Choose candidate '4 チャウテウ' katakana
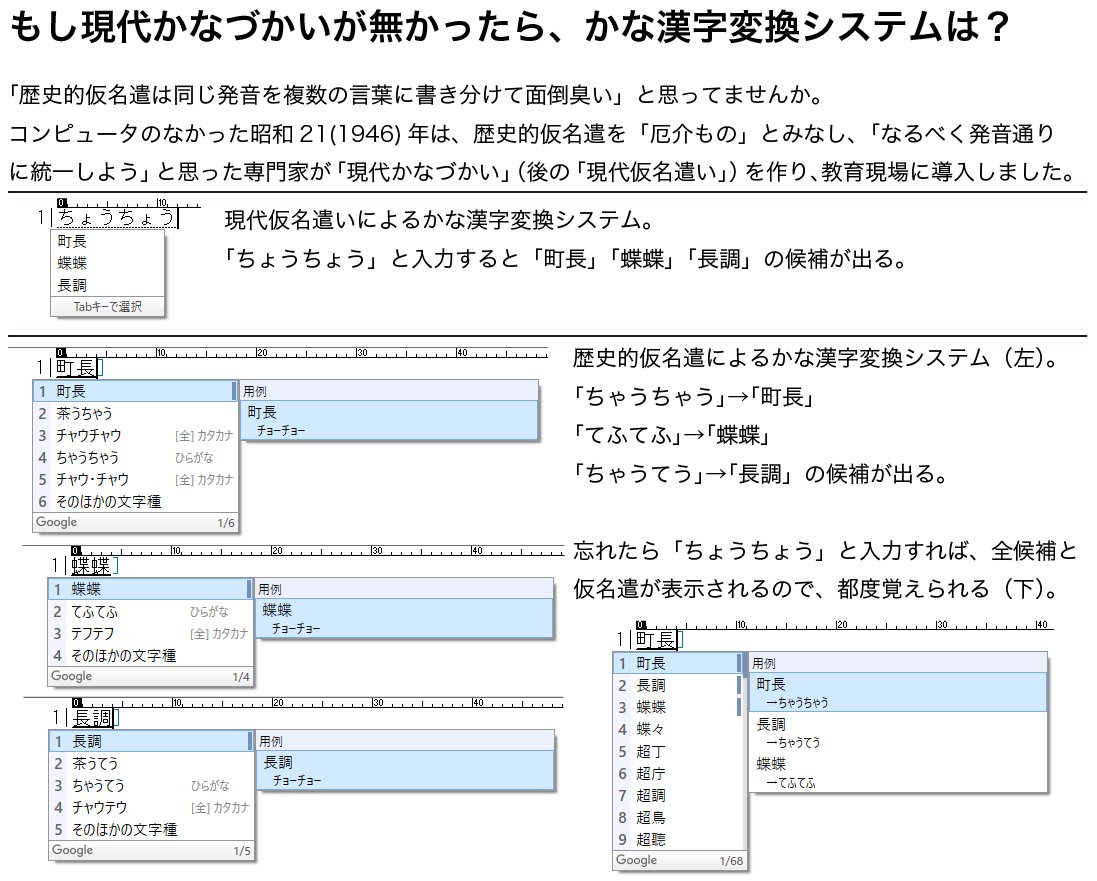1097x881 pixels. pos(150,808)
